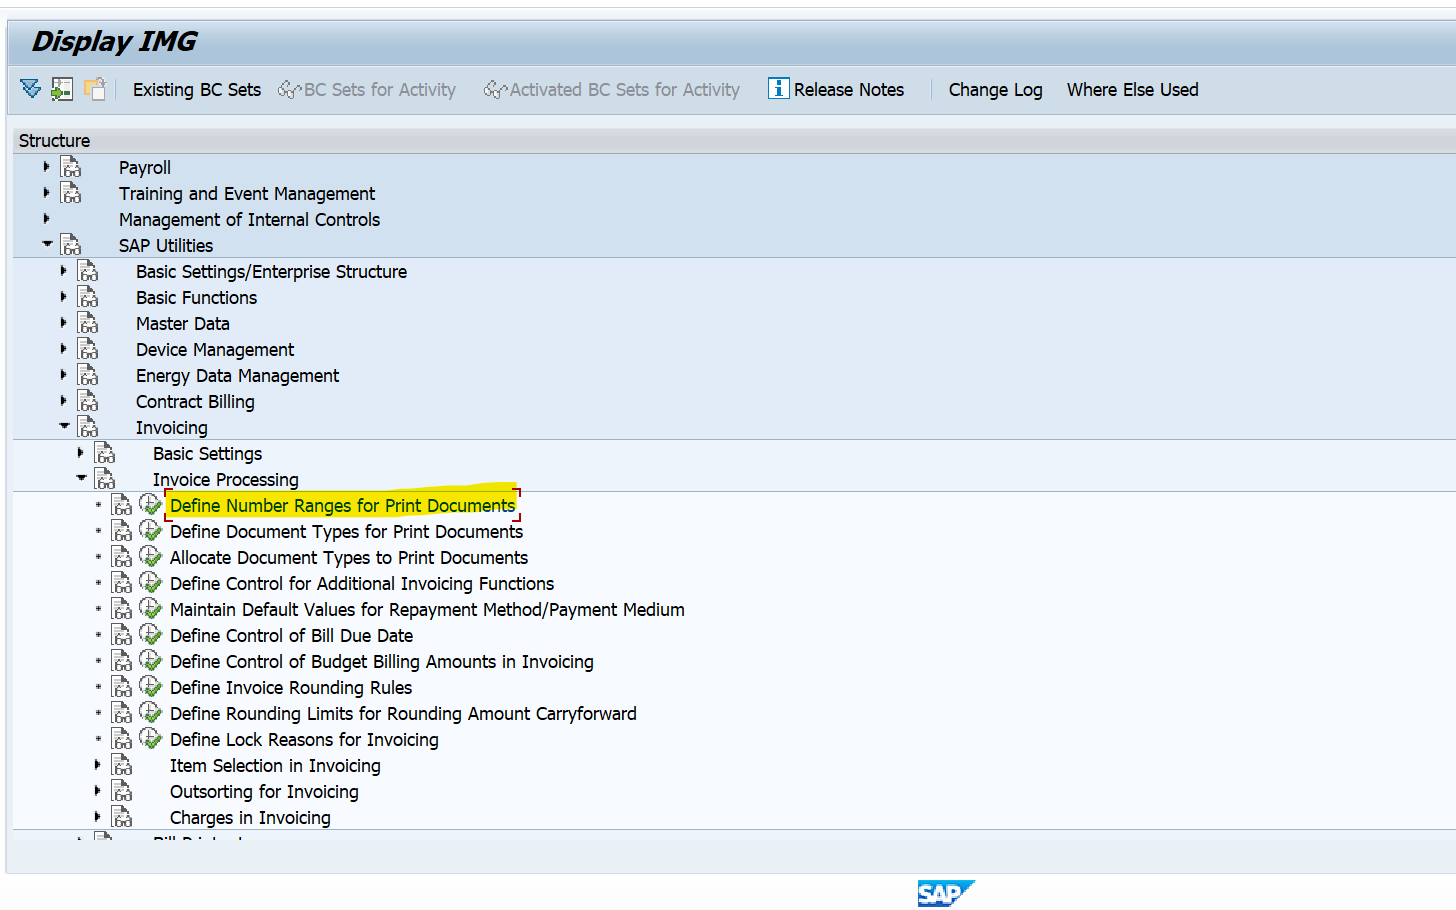
Task: Collapse the SAP Utilities node
Action: pos(47,243)
